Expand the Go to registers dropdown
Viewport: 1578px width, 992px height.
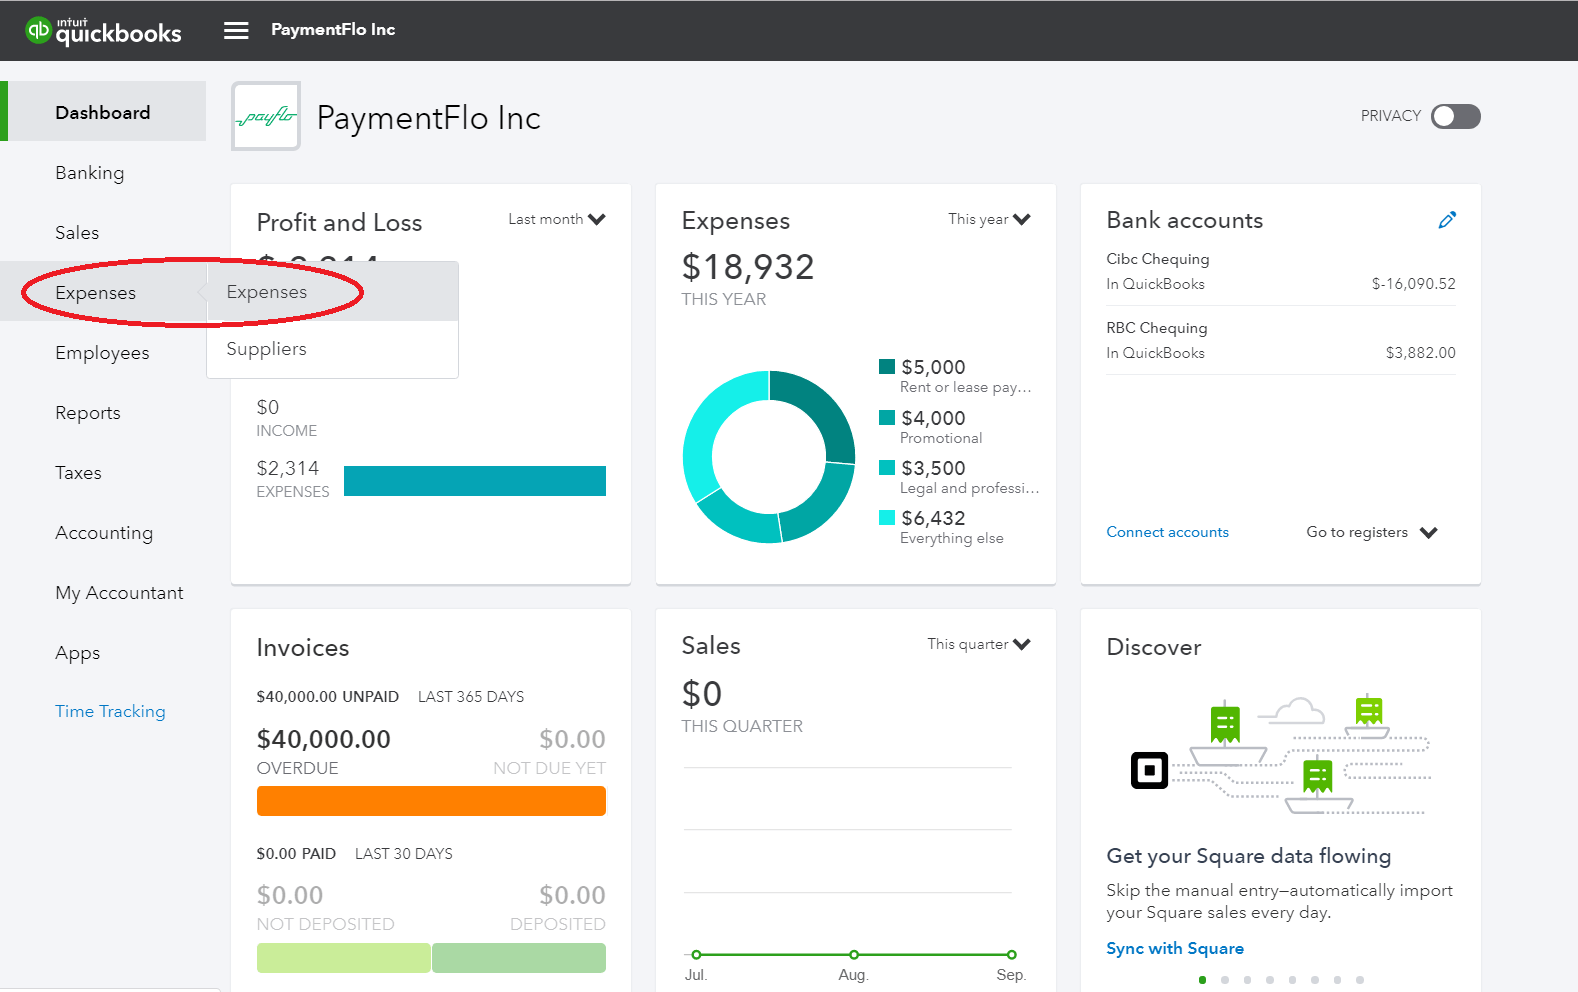coord(1372,532)
